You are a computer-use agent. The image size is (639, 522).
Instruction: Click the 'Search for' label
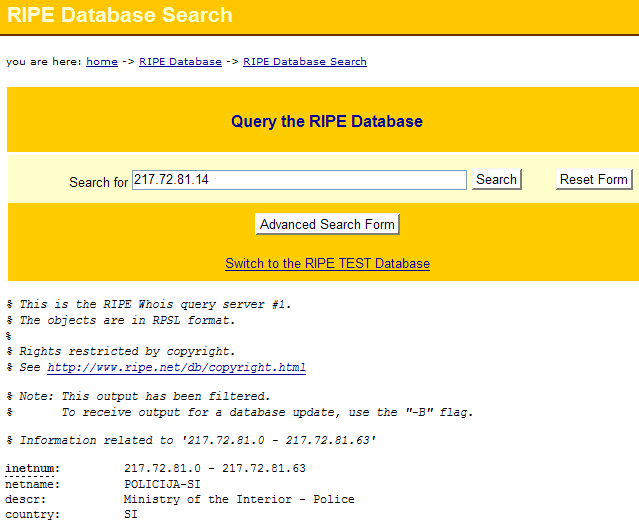point(99,182)
